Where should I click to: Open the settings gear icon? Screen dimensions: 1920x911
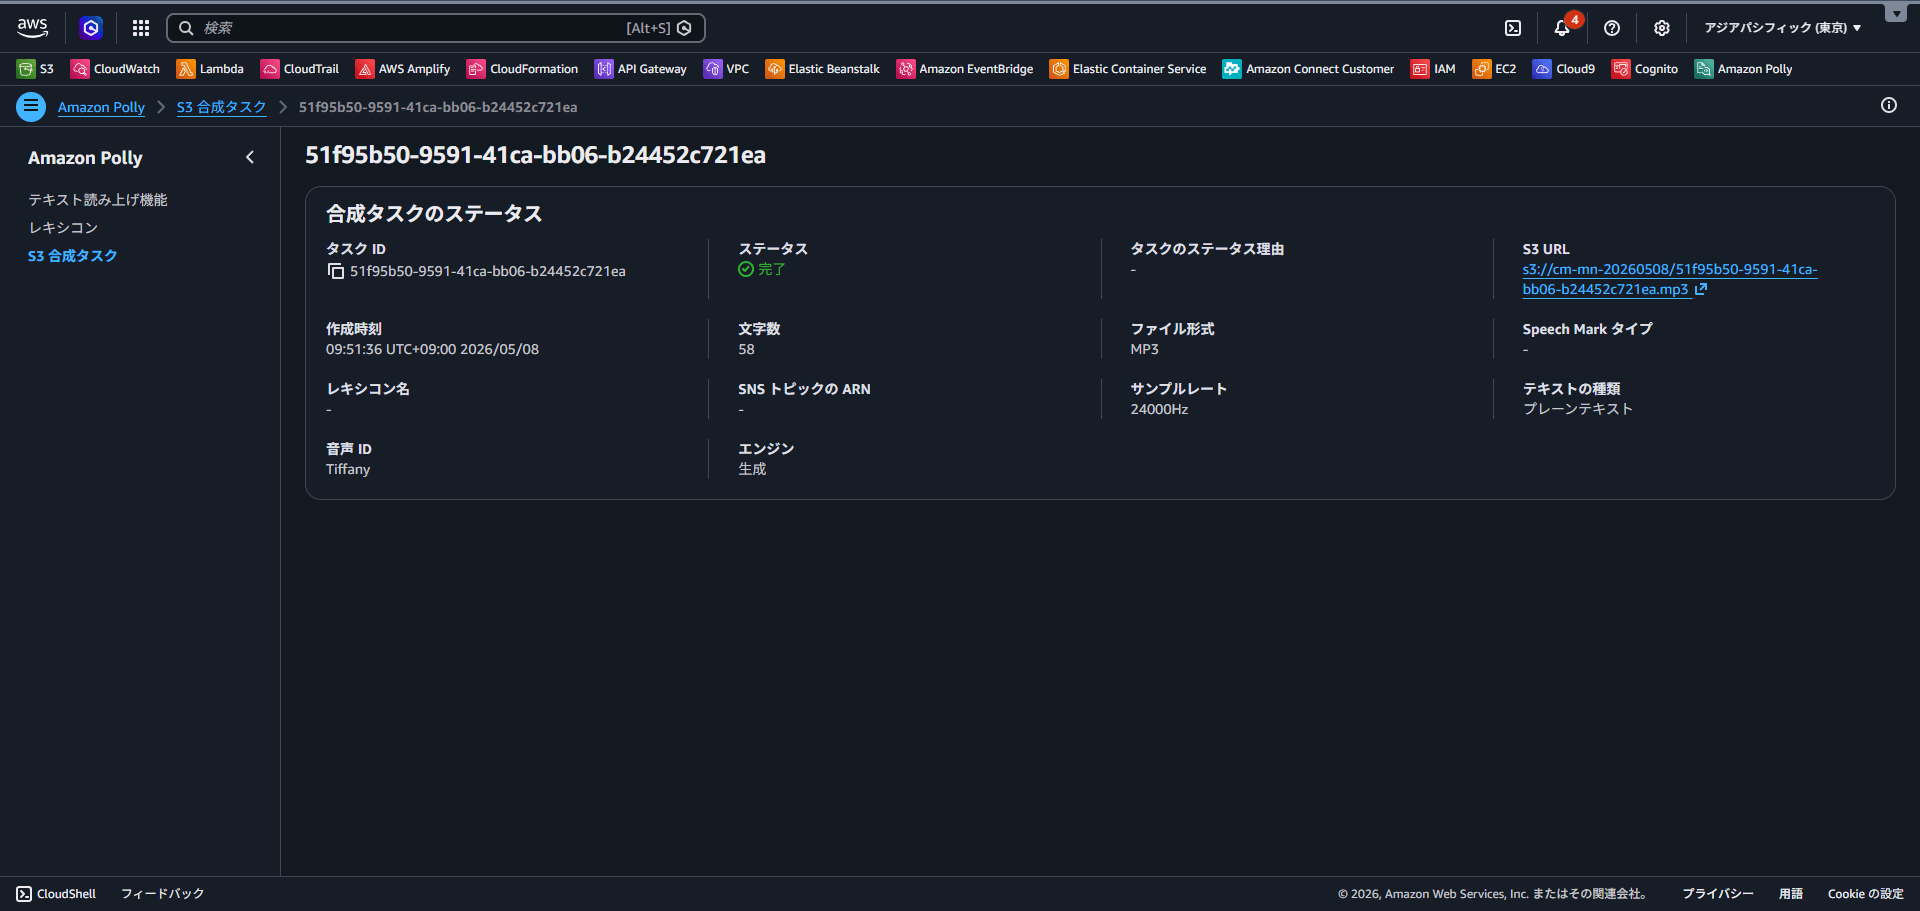pyautogui.click(x=1662, y=28)
